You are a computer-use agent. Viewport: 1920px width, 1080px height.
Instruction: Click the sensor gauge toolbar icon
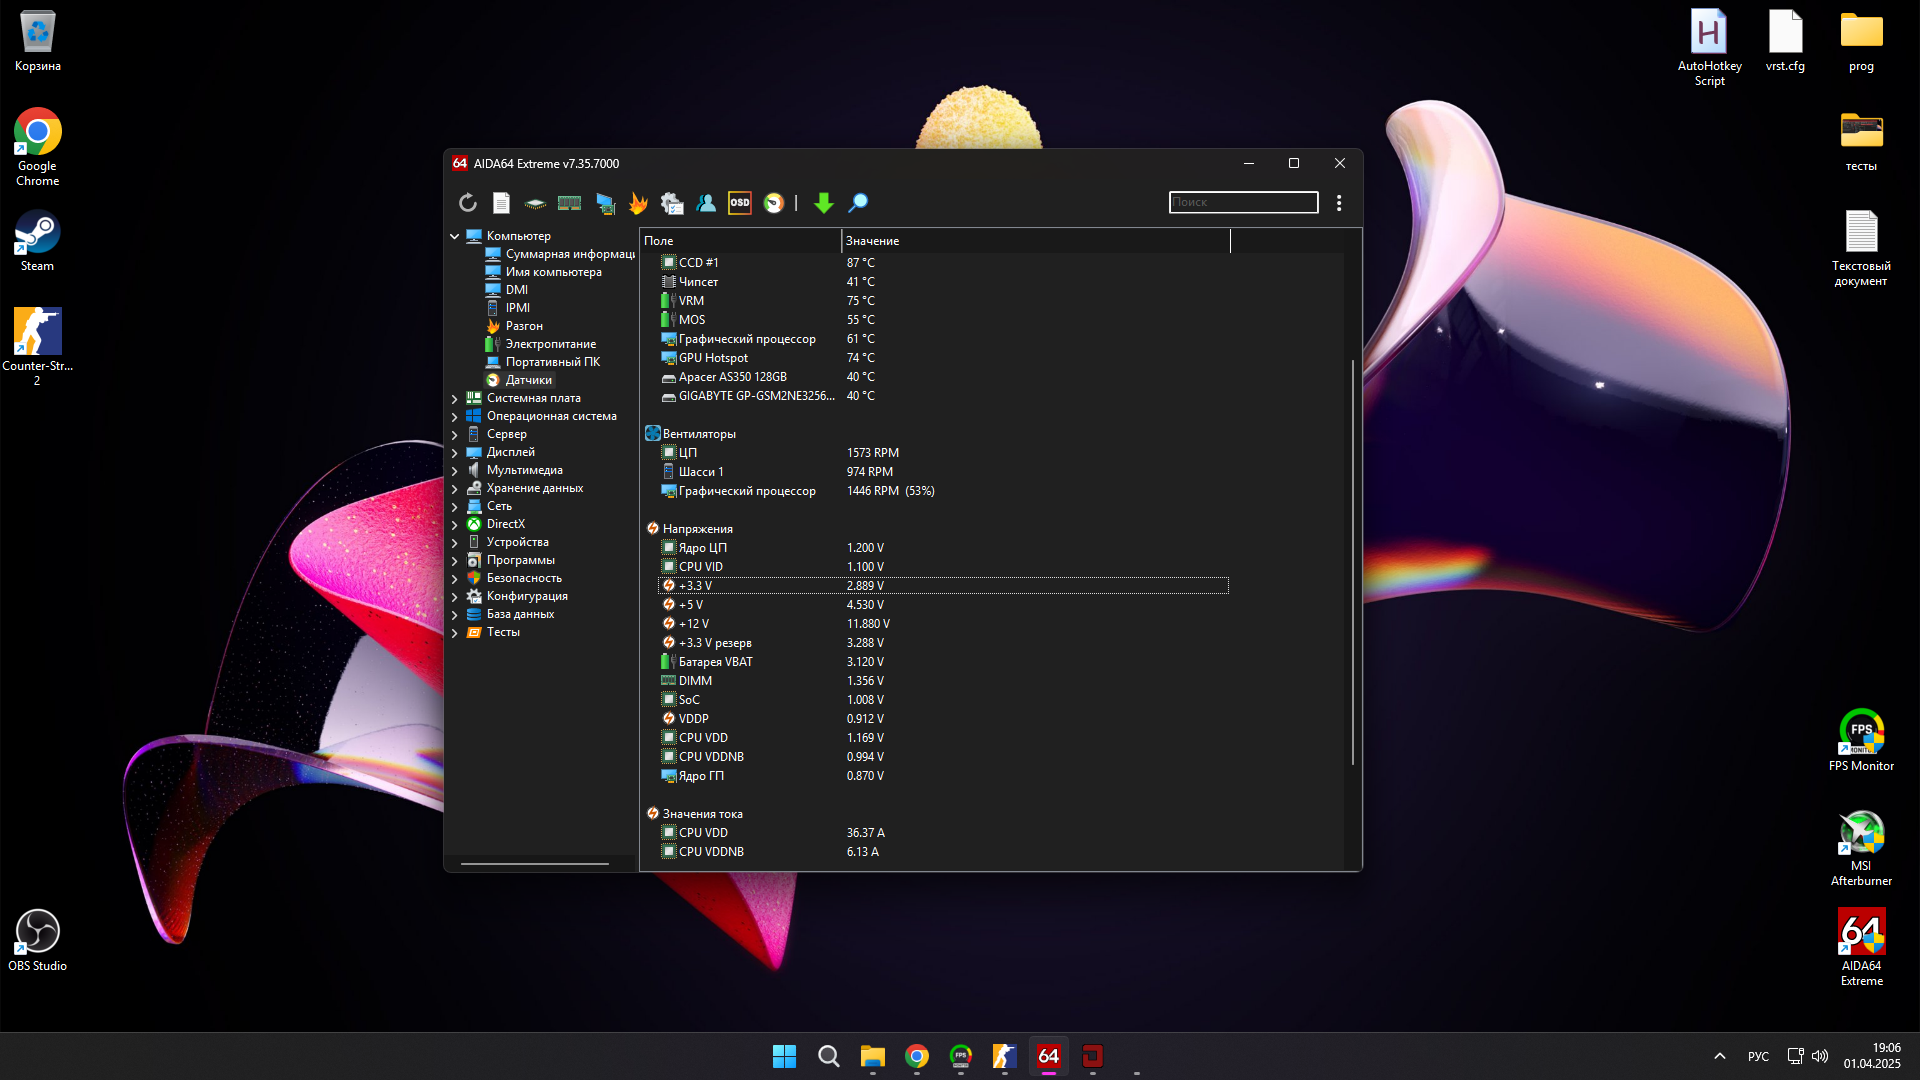(774, 203)
